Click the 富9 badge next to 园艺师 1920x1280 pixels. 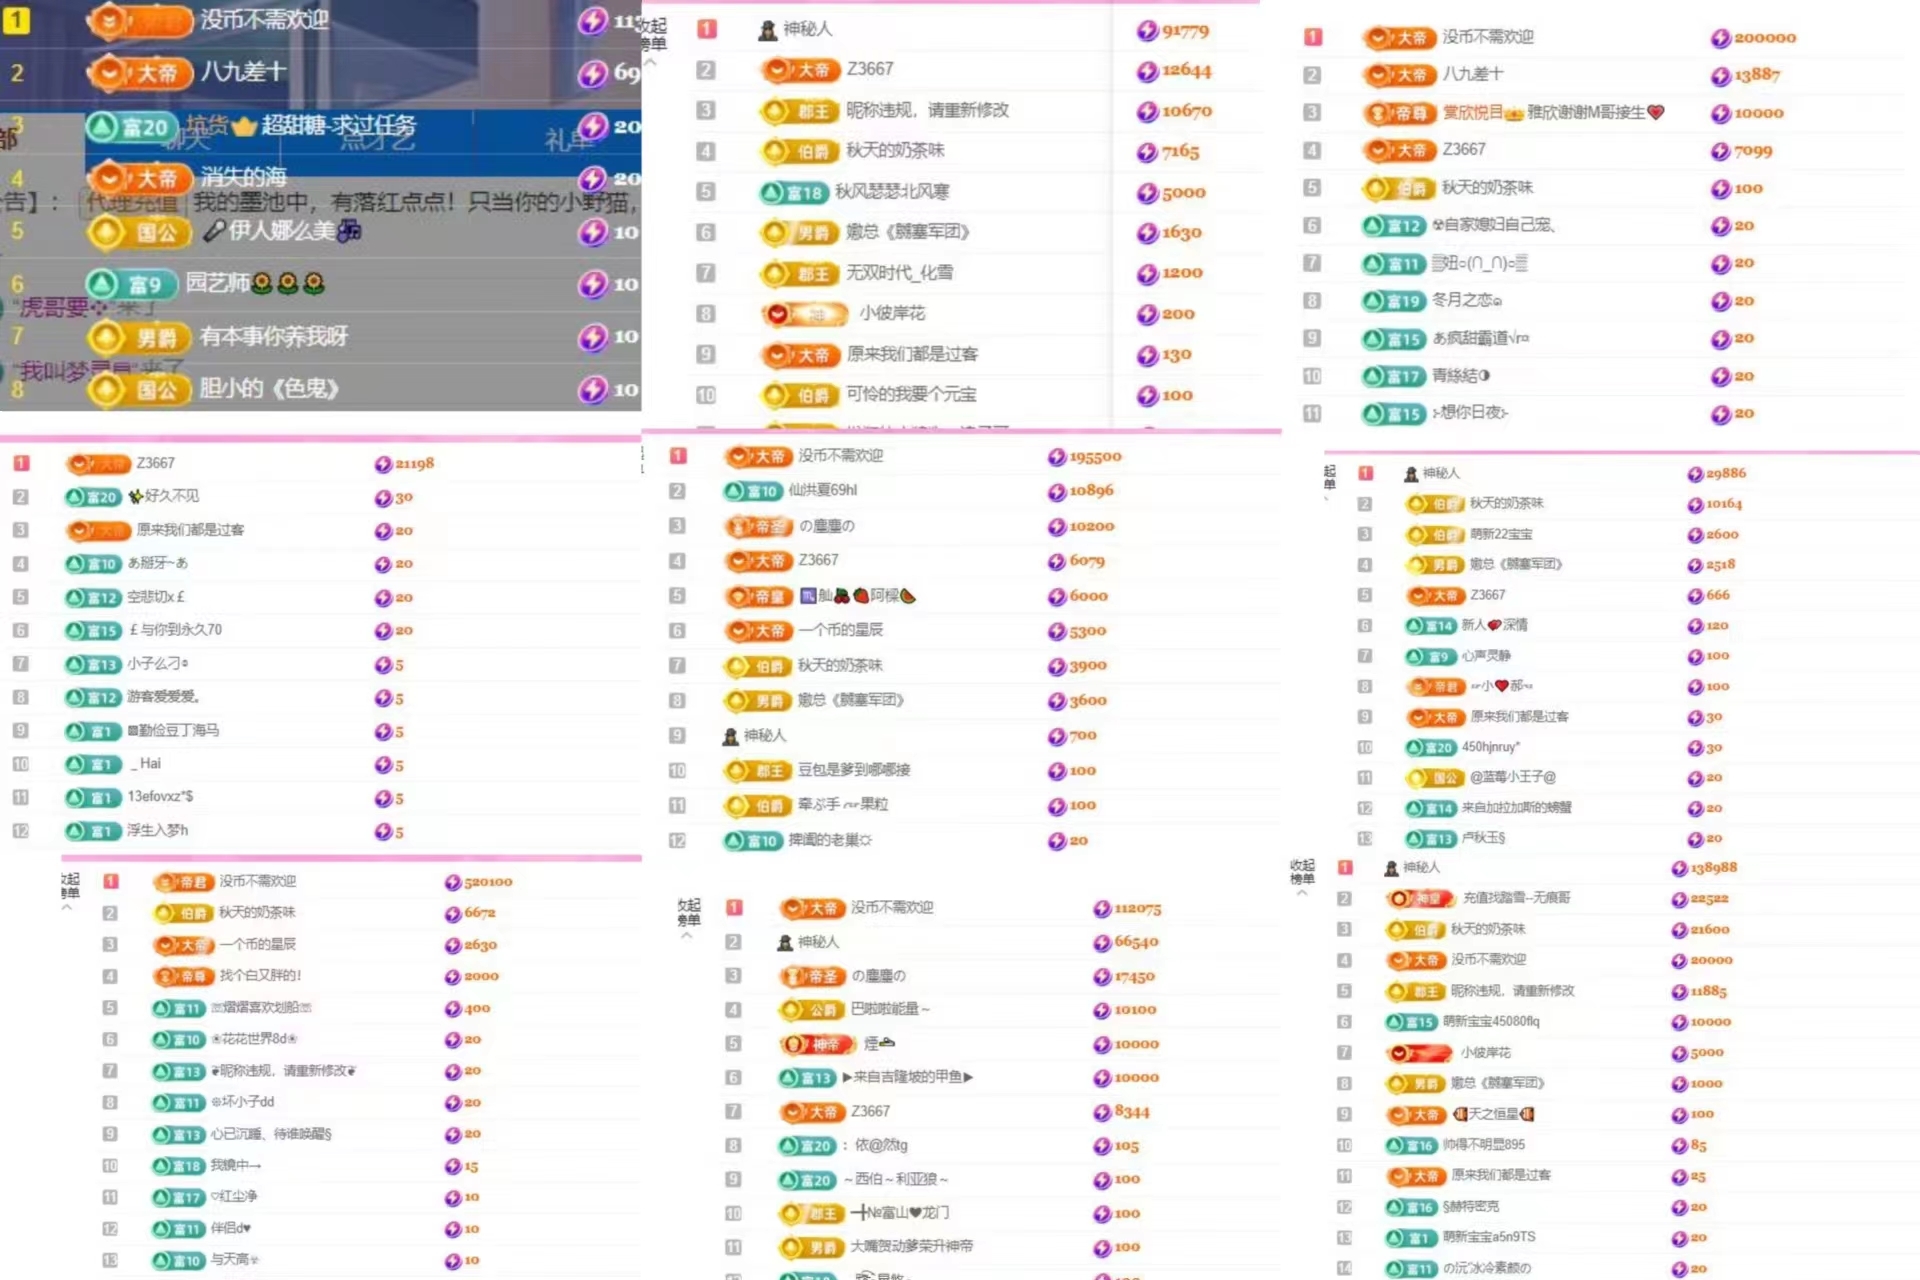pos(131,284)
